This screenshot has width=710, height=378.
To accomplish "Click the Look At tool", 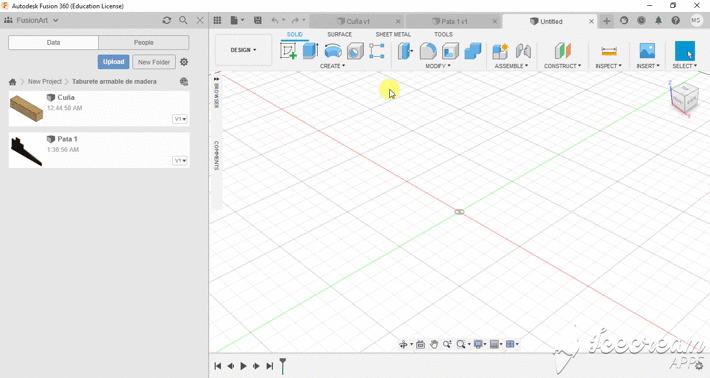I will 420,345.
